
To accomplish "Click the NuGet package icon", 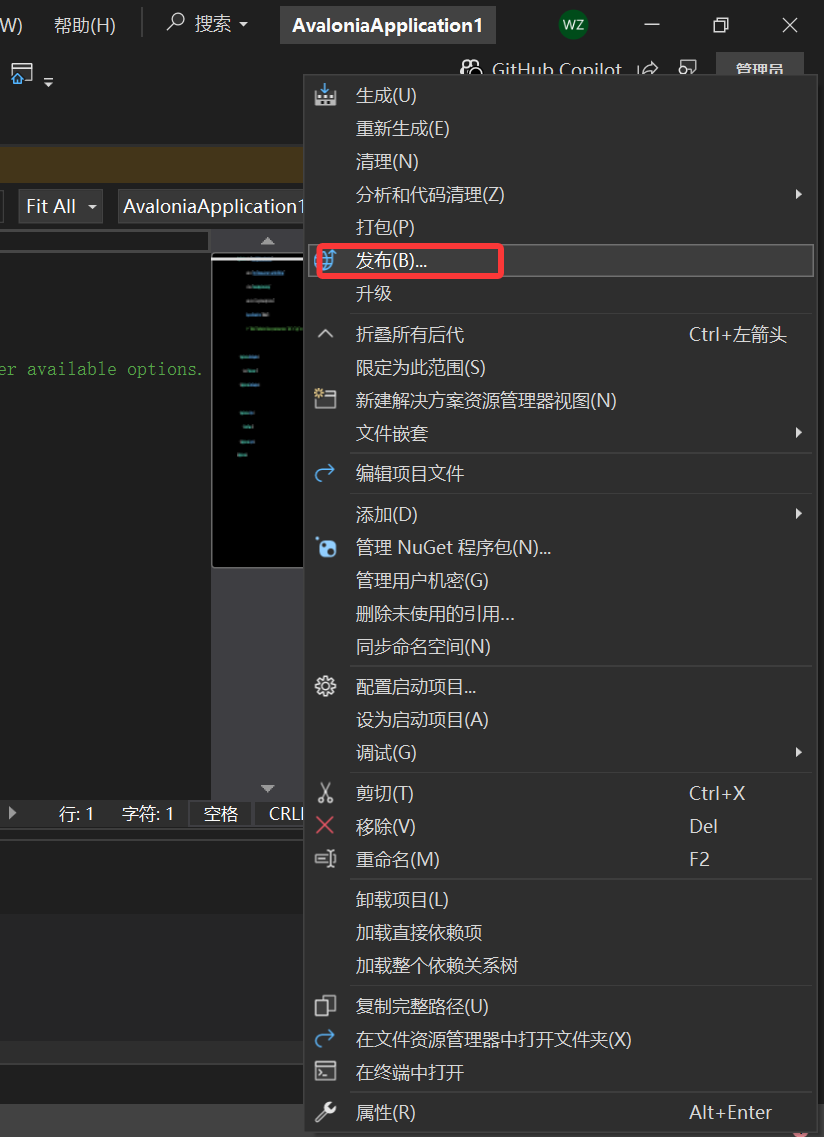I will pos(326,547).
